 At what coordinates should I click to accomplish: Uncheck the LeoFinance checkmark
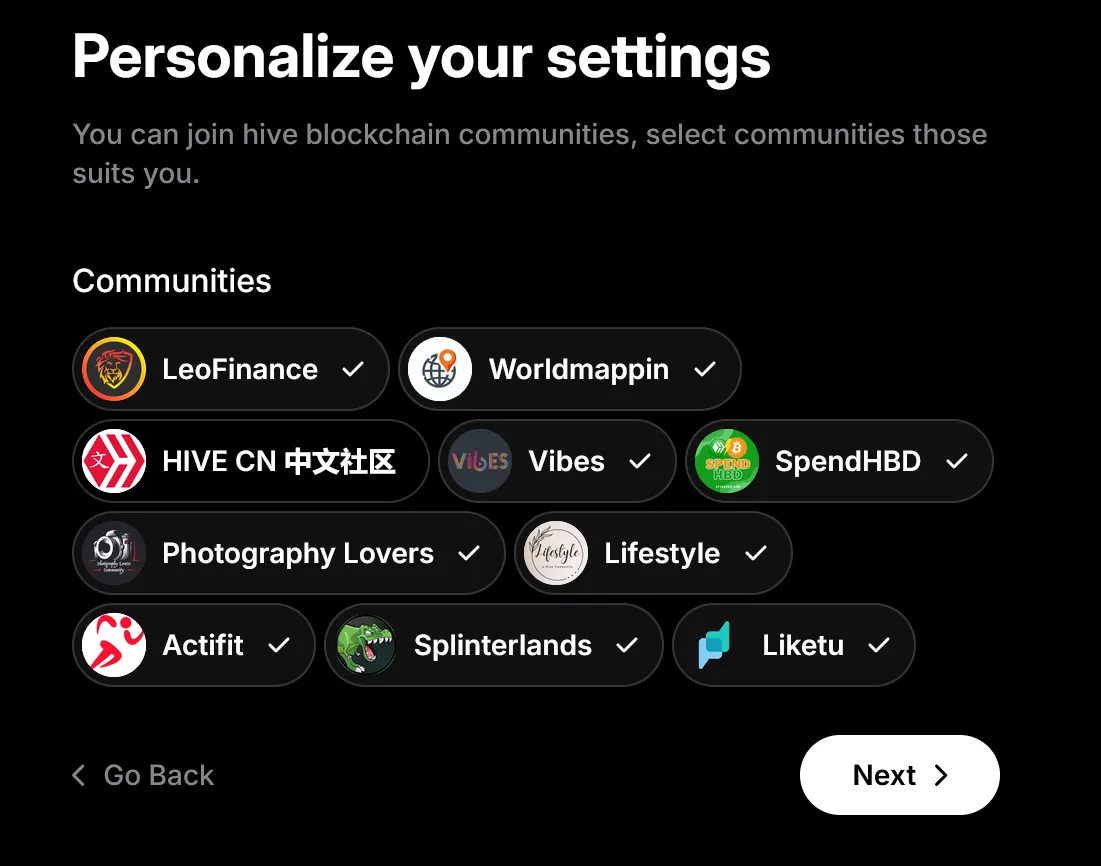pyautogui.click(x=353, y=369)
